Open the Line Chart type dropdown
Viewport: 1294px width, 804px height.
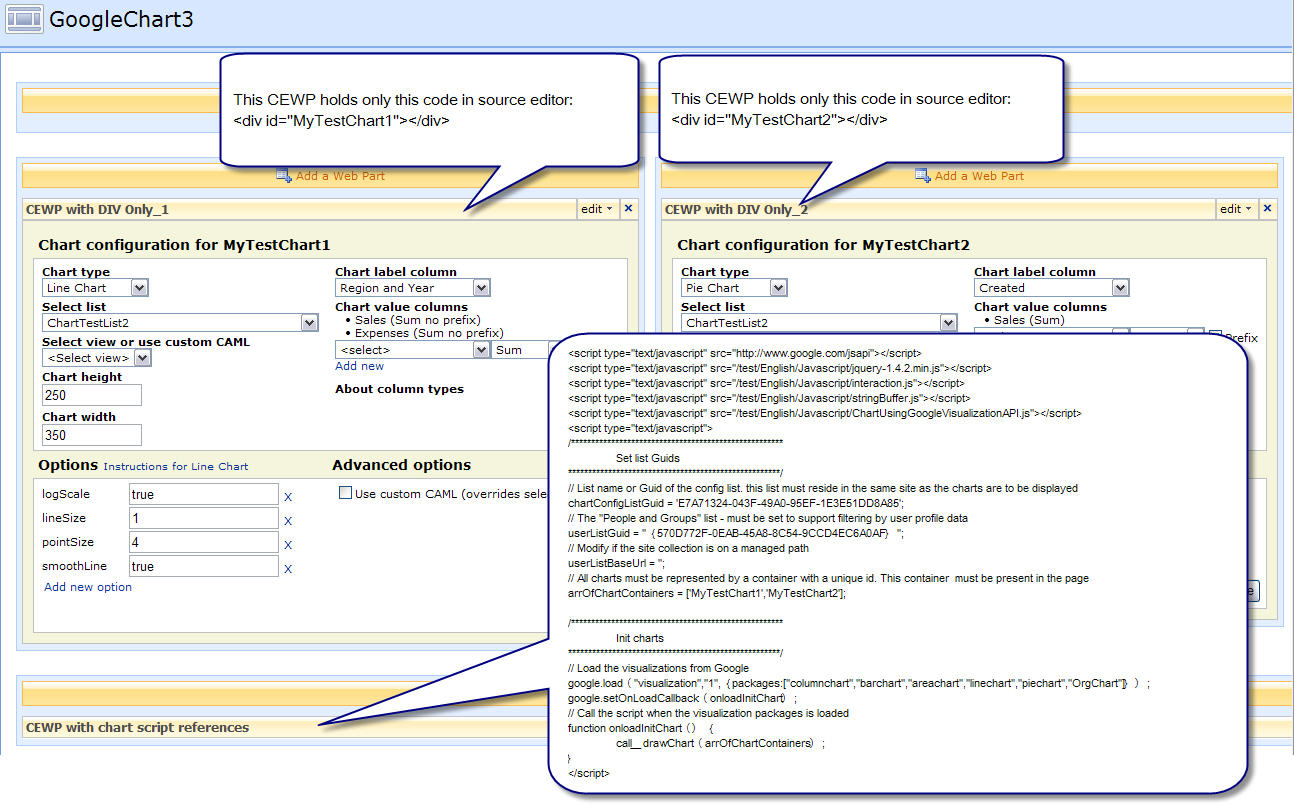[139, 288]
